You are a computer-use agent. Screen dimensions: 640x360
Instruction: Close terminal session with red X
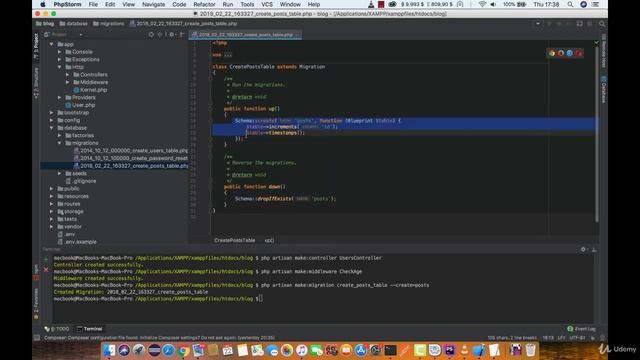[46, 269]
